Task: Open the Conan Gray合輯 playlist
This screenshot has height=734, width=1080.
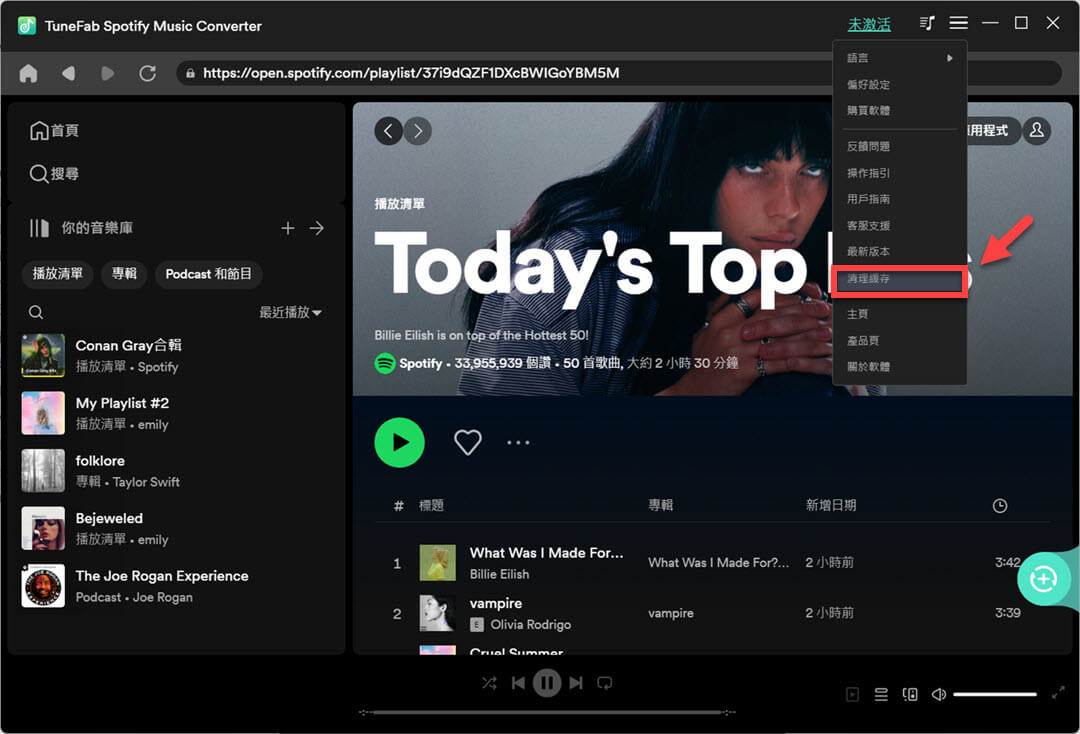Action: coord(176,355)
